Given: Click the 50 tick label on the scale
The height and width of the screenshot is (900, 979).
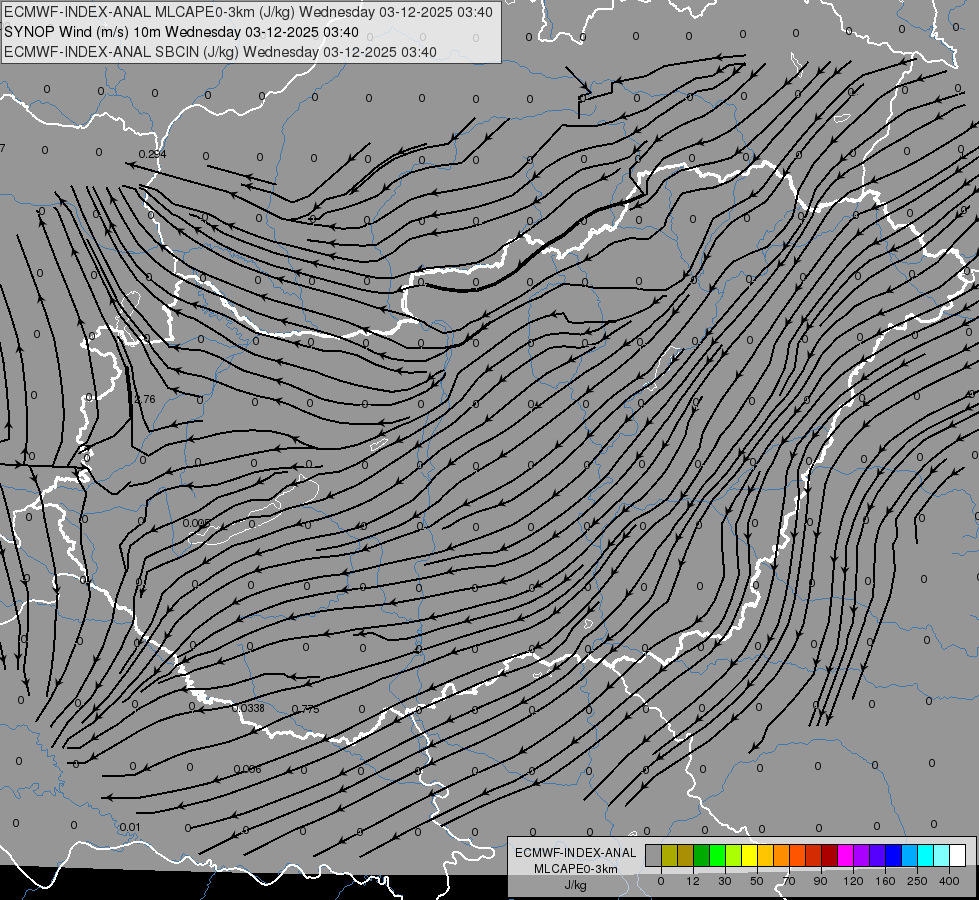Looking at the screenshot, I should (757, 881).
